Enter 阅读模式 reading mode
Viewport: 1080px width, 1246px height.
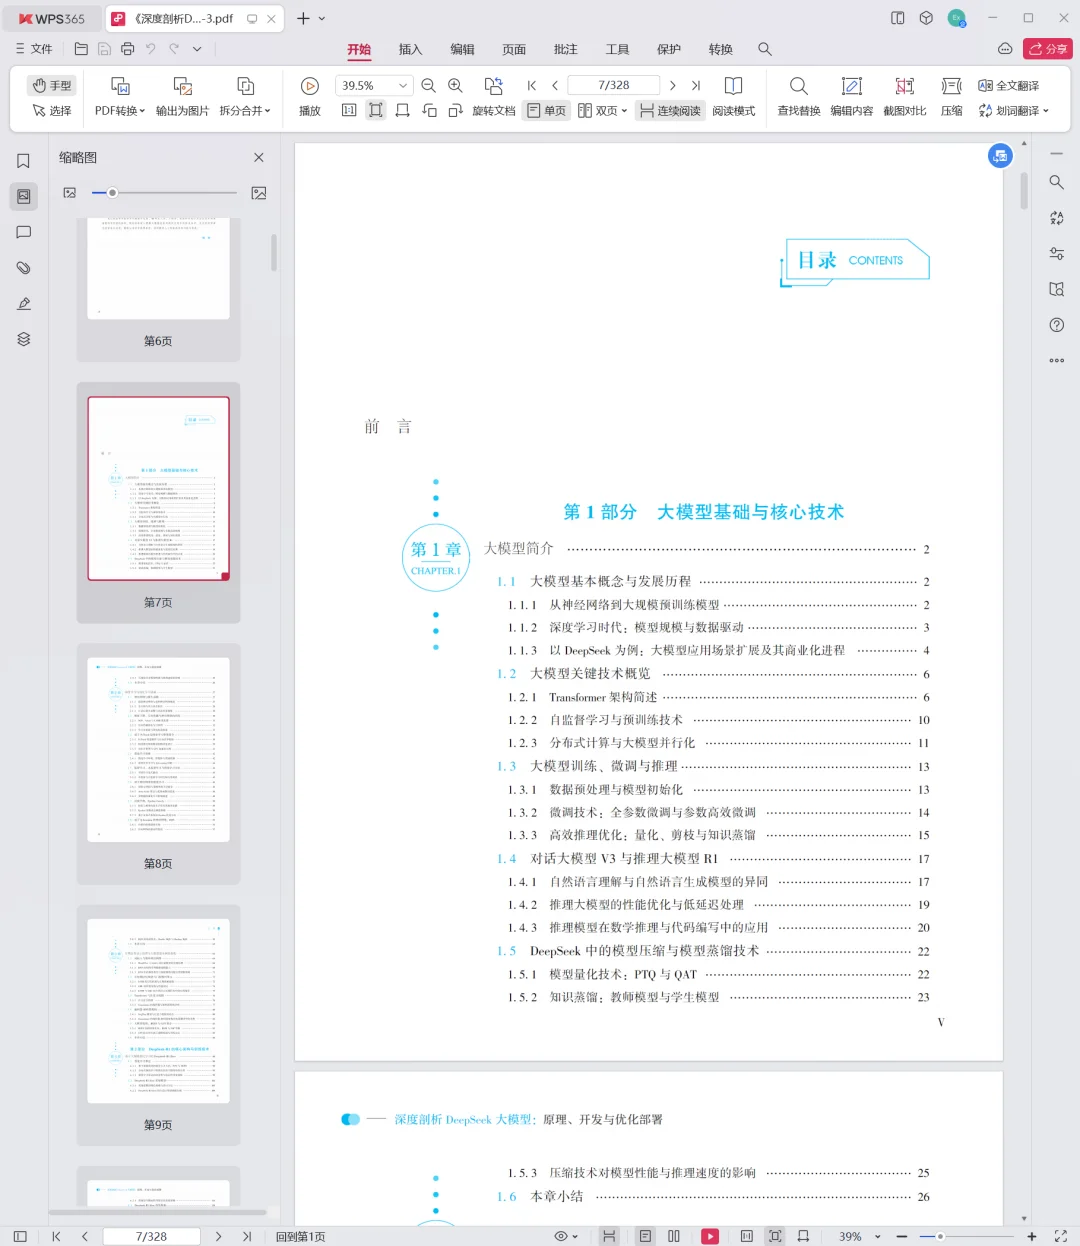pos(733,97)
